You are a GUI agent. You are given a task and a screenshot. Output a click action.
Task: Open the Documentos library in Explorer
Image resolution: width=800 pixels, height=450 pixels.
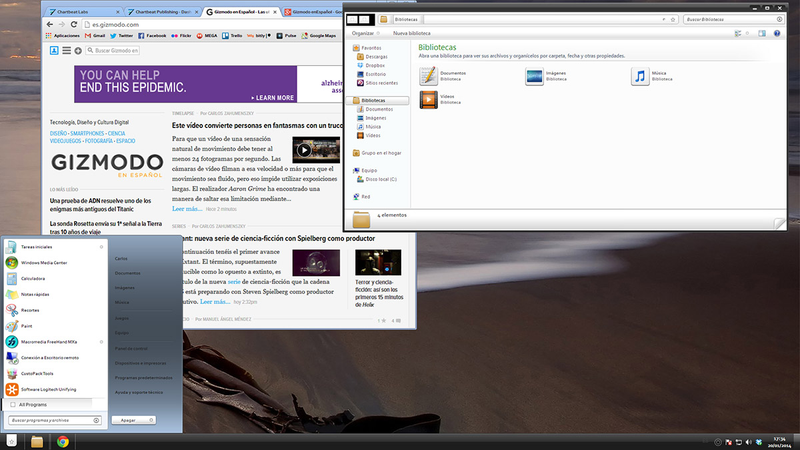point(429,76)
